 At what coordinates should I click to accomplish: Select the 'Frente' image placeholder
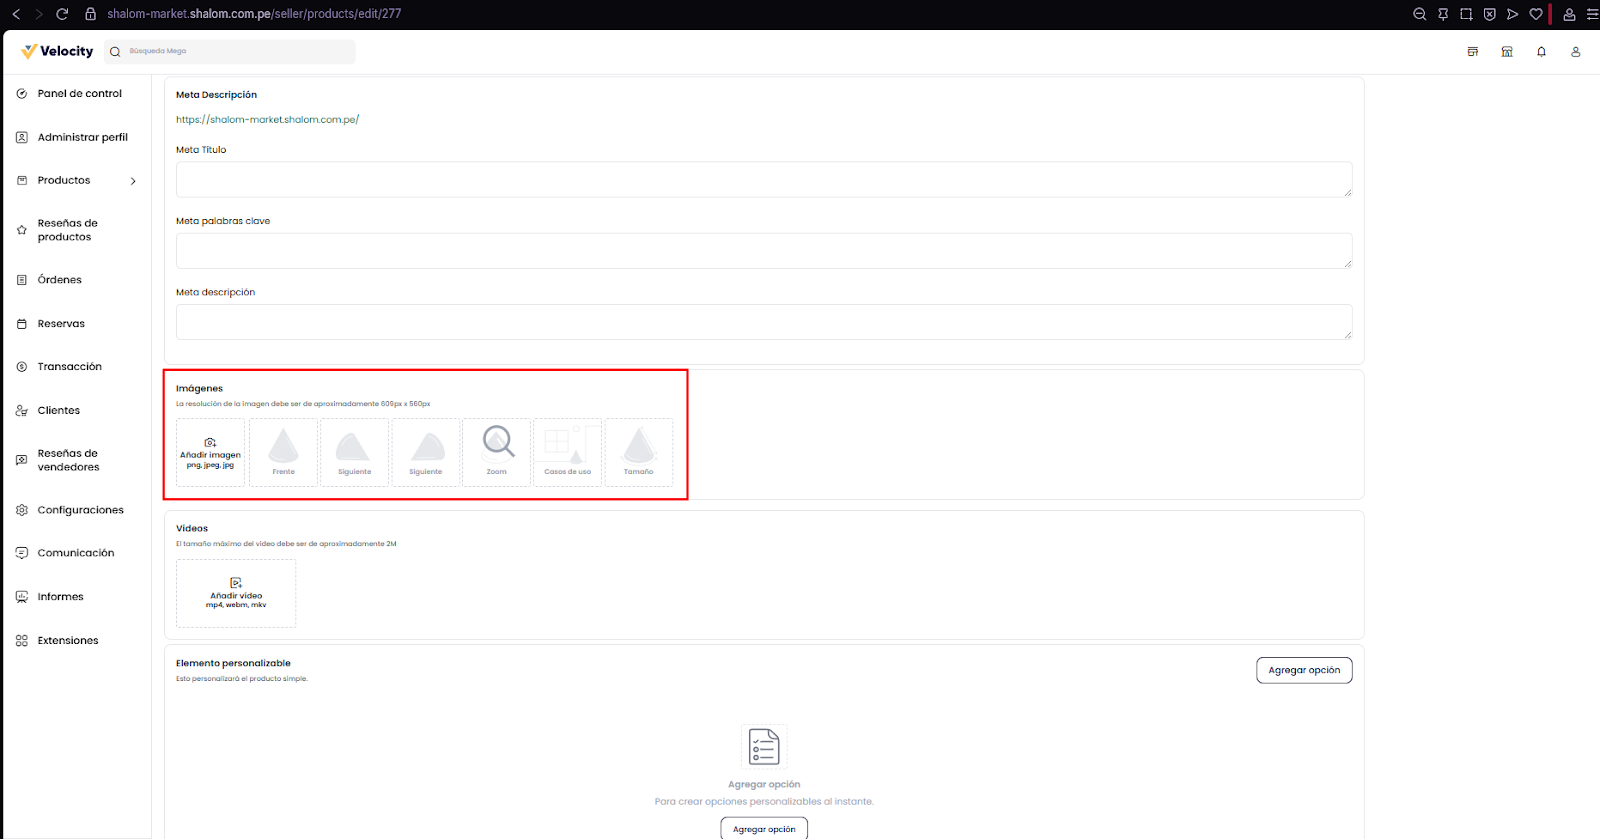284,453
